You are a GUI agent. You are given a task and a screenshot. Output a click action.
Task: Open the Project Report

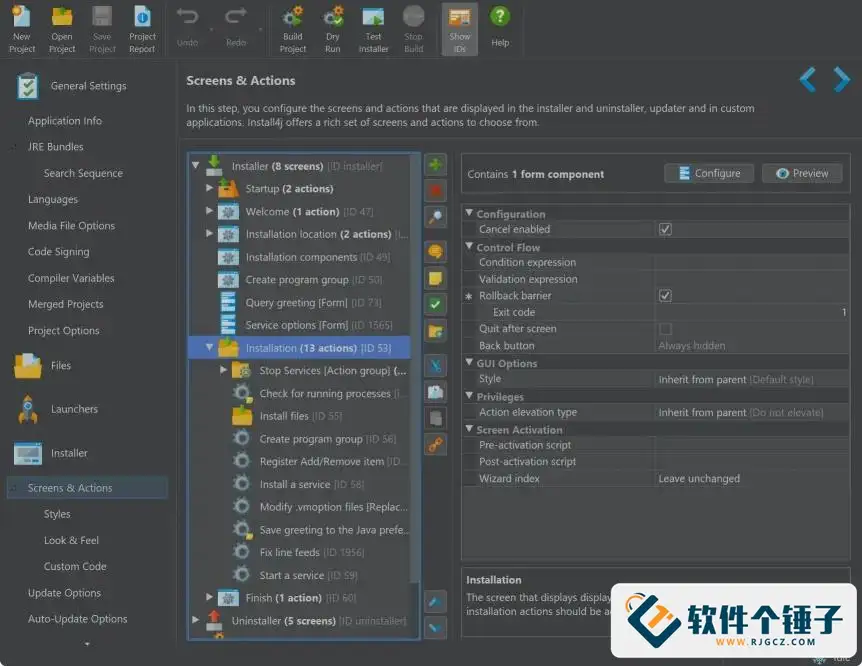(x=142, y=28)
